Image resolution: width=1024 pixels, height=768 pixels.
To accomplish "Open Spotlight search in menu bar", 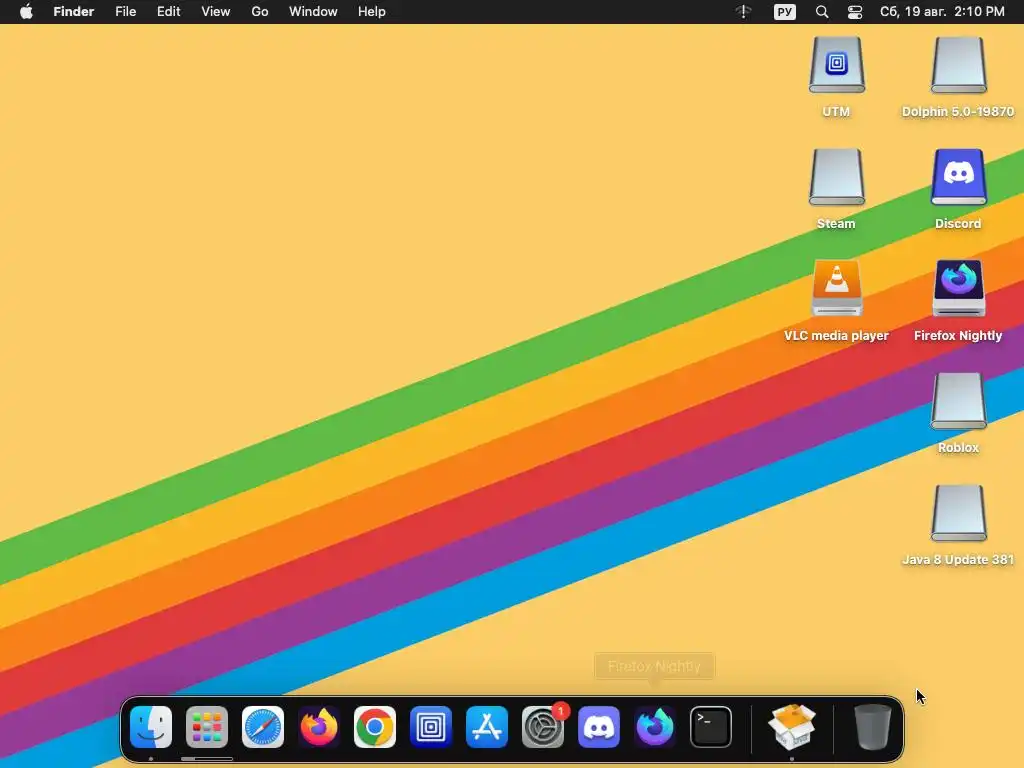I will [822, 12].
